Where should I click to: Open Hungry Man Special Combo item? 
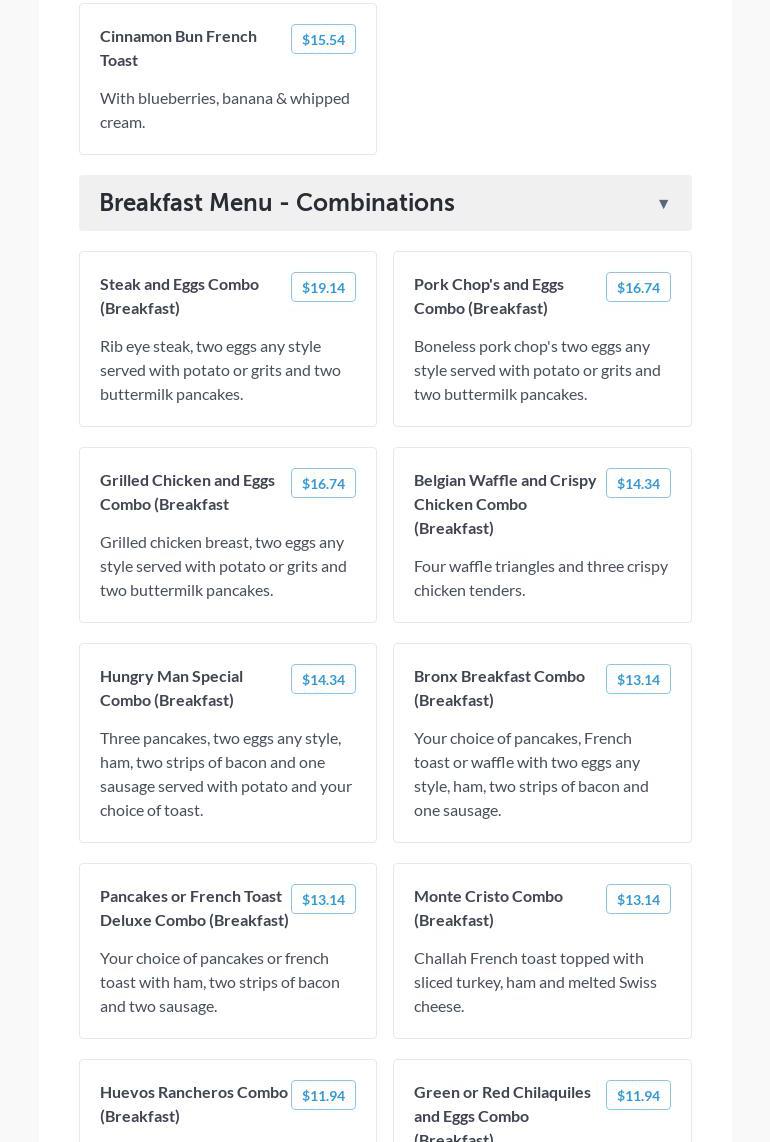pyautogui.click(x=171, y=688)
